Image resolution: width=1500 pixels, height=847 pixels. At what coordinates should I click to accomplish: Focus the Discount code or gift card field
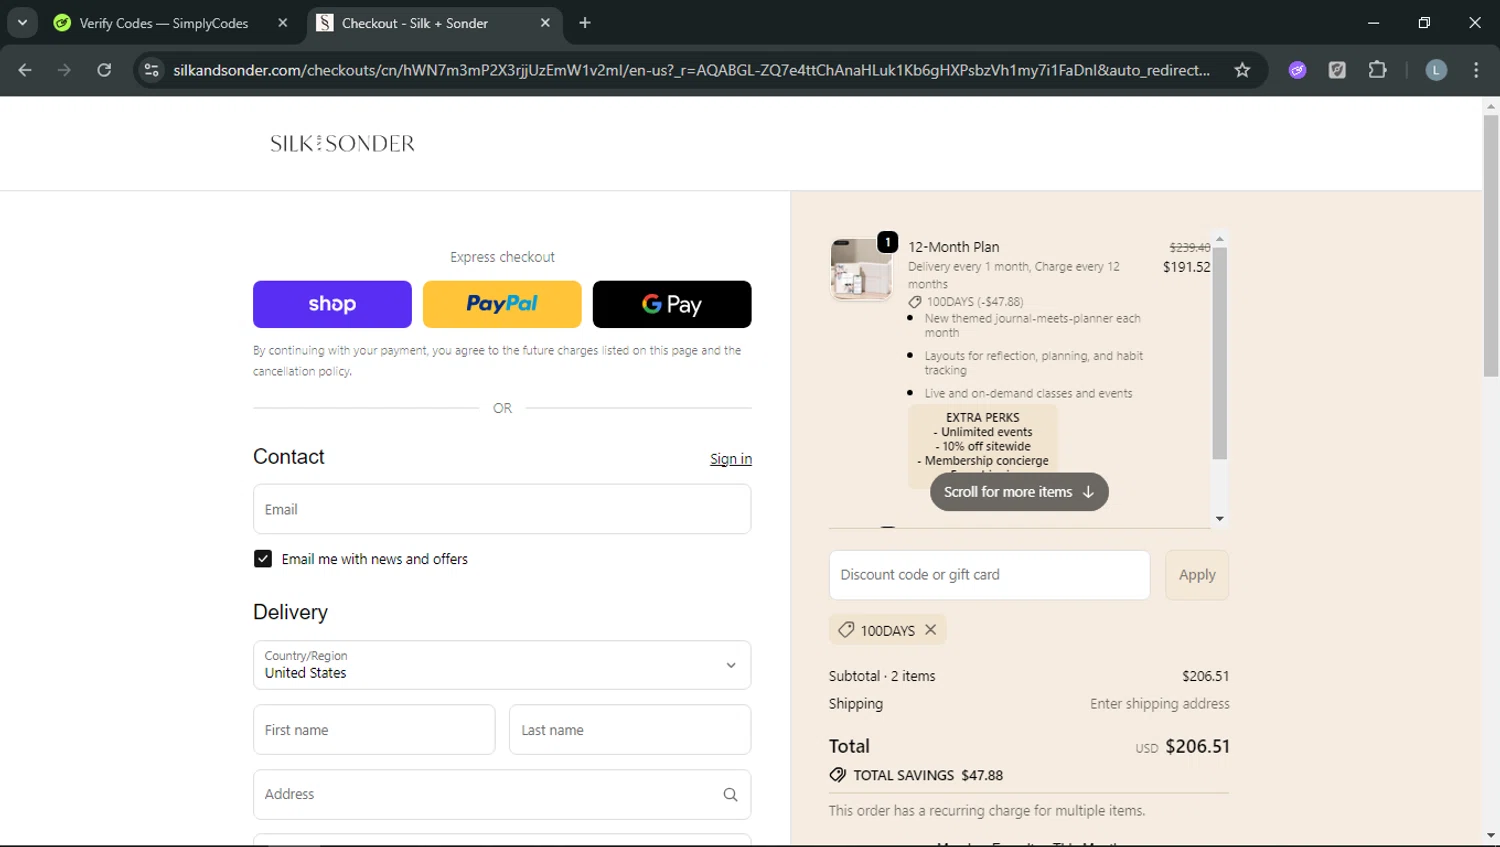pyautogui.click(x=989, y=575)
